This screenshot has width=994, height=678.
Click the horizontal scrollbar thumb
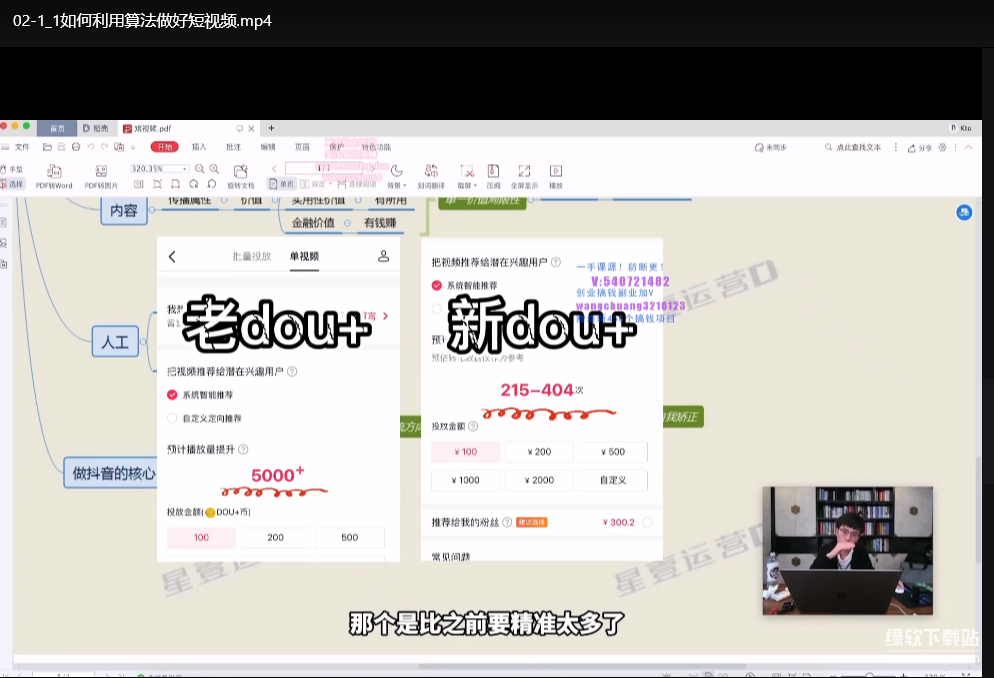click(583, 666)
